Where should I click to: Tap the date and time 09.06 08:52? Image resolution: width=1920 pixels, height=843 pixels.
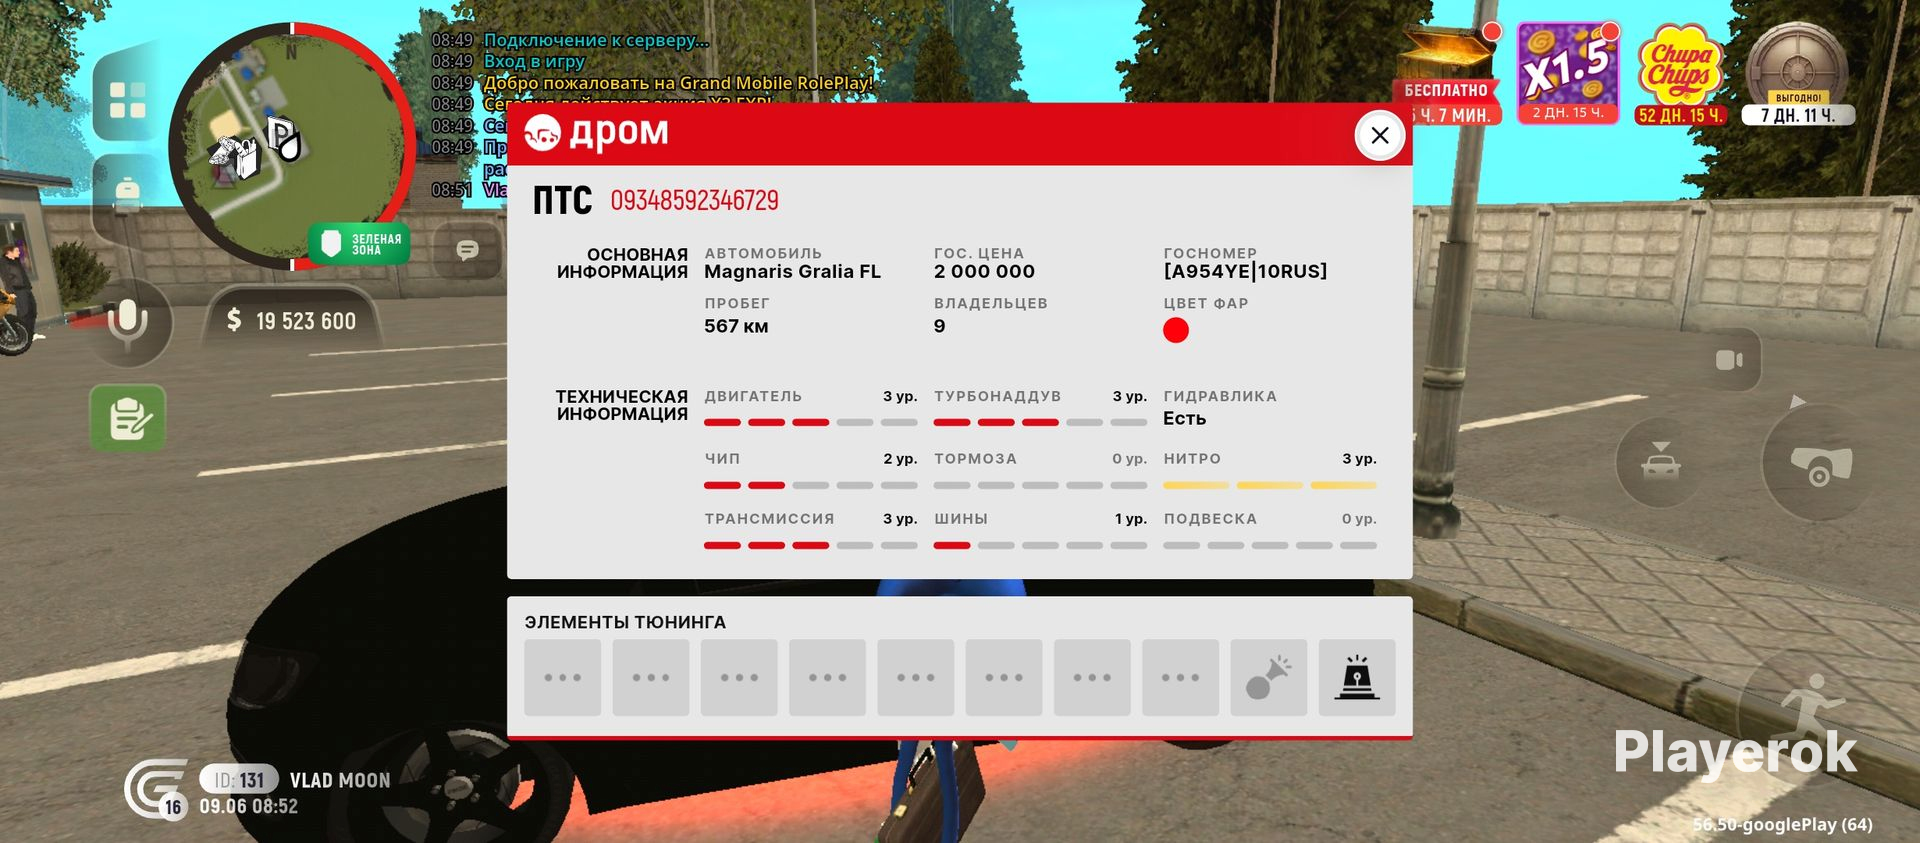(248, 807)
